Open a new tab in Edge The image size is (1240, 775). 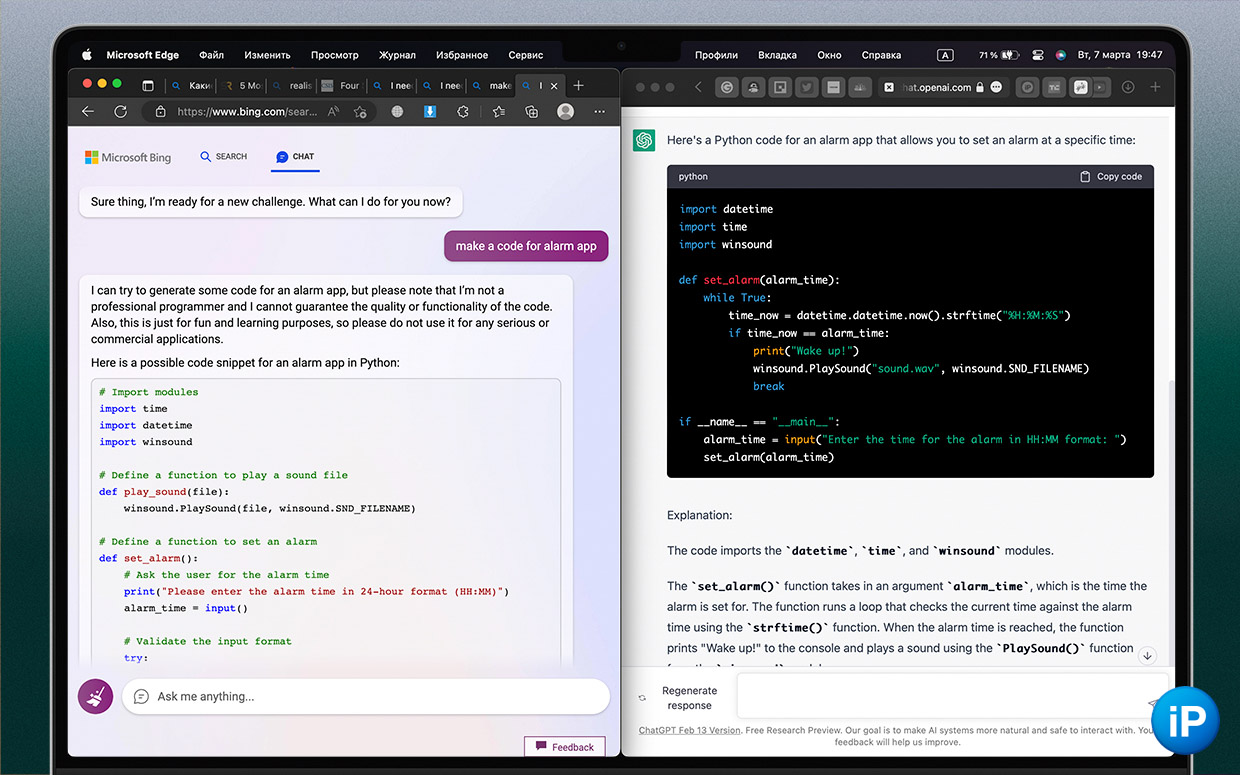[579, 86]
